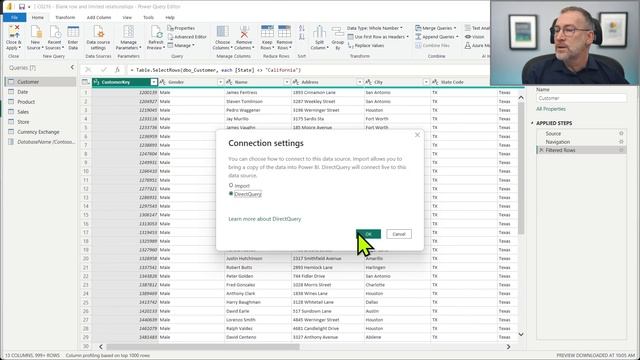Expand the Manage dropdown in Query group
Image resolution: width=640 pixels, height=360 pixels.
(181, 46)
